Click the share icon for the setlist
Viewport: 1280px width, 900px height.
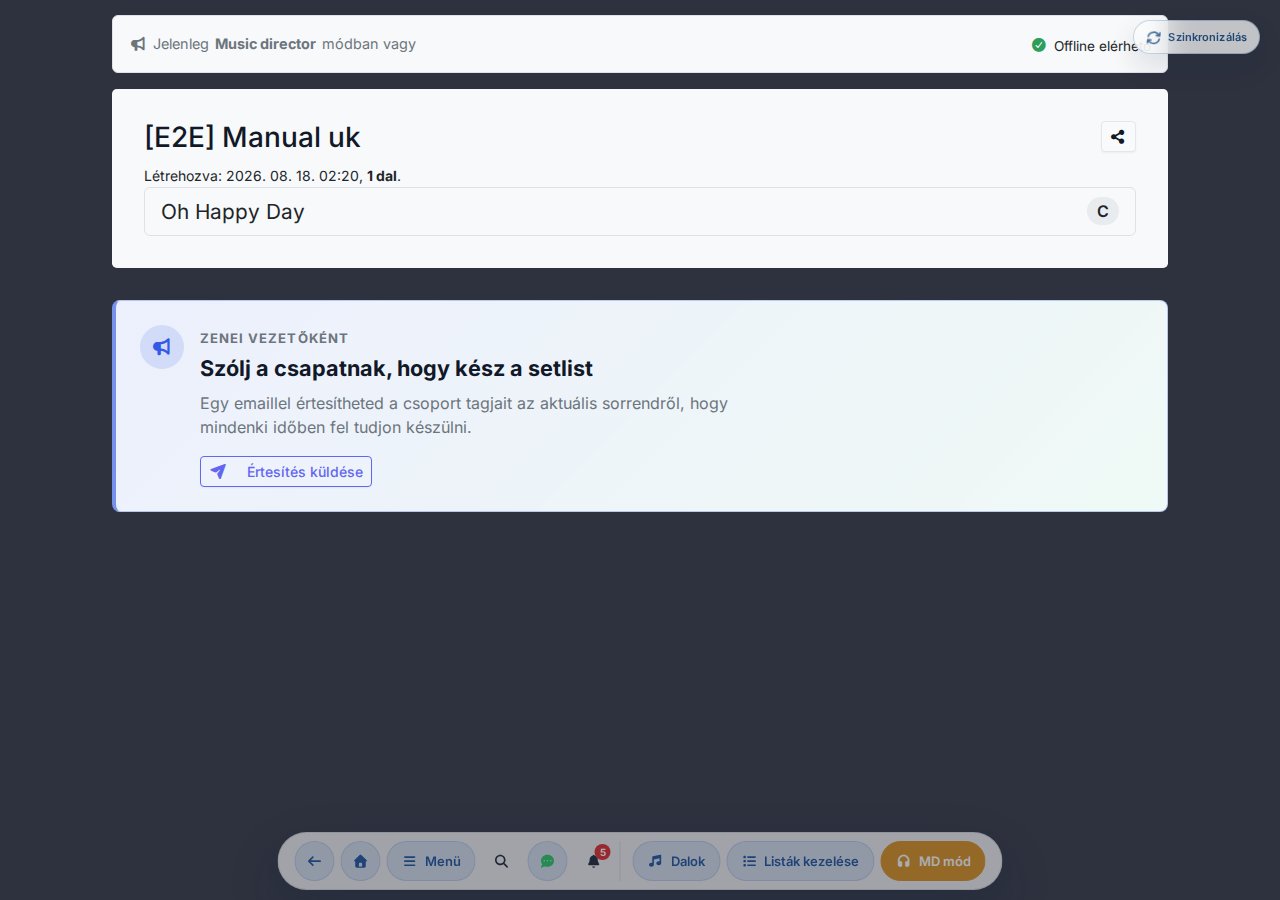click(1118, 137)
